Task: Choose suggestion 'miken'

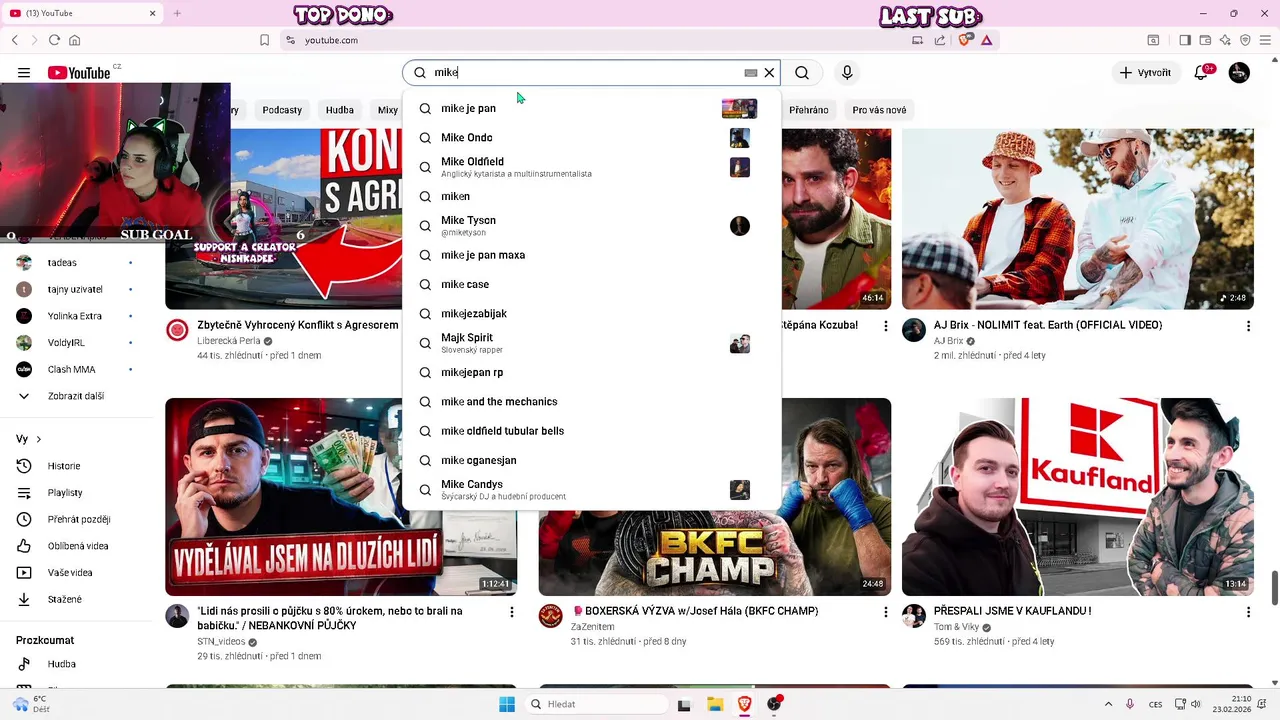Action: click(591, 196)
